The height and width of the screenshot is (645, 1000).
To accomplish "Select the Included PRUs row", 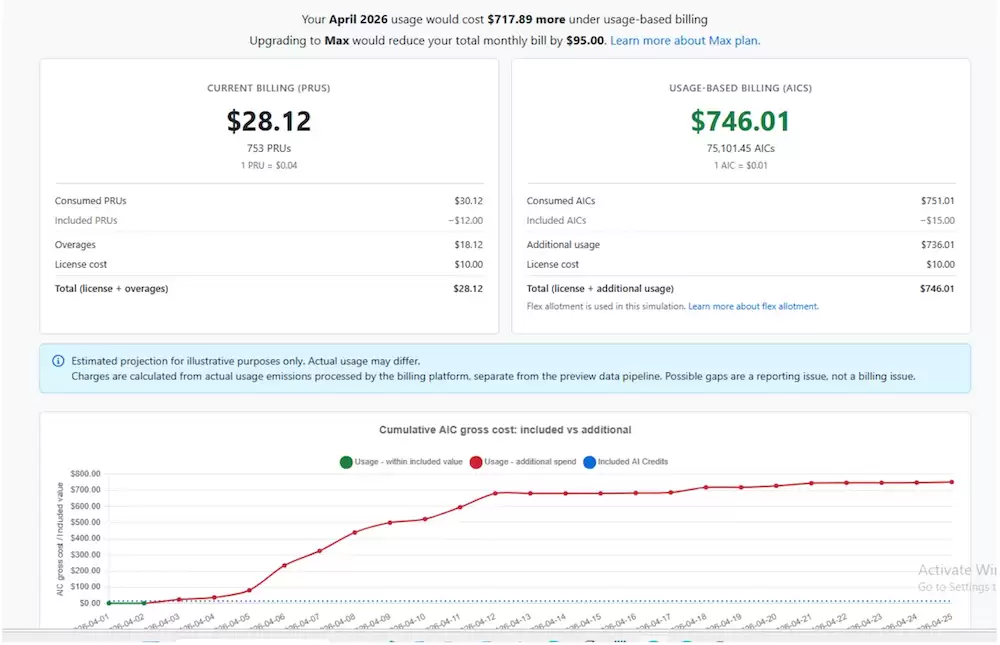I will [x=268, y=221].
